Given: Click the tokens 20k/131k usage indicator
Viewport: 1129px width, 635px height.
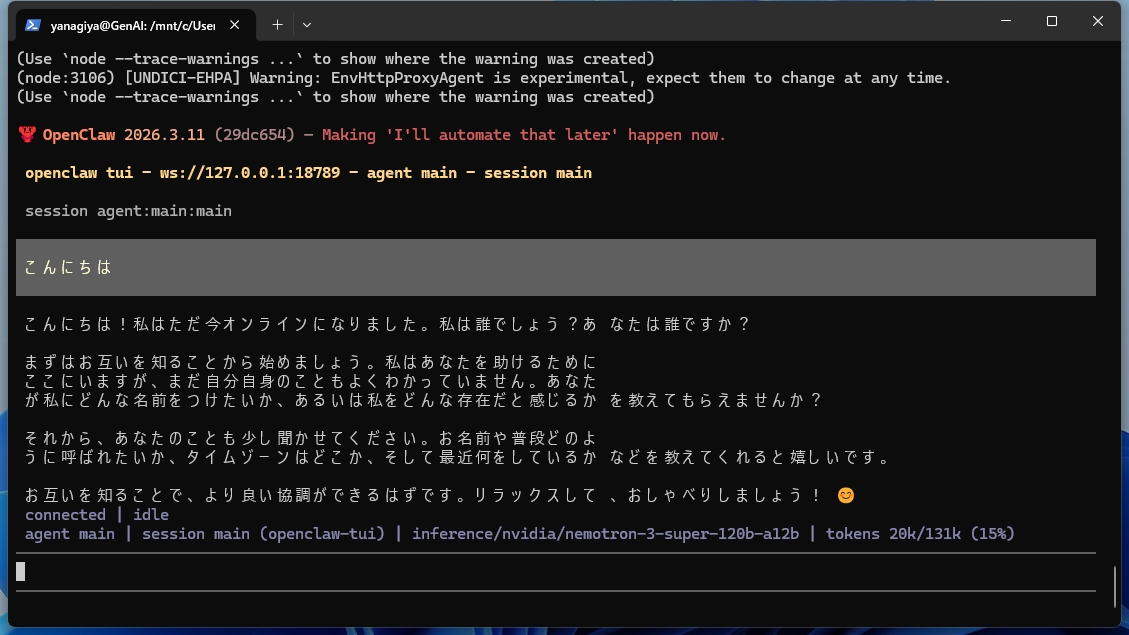Looking at the screenshot, I should [x=920, y=533].
